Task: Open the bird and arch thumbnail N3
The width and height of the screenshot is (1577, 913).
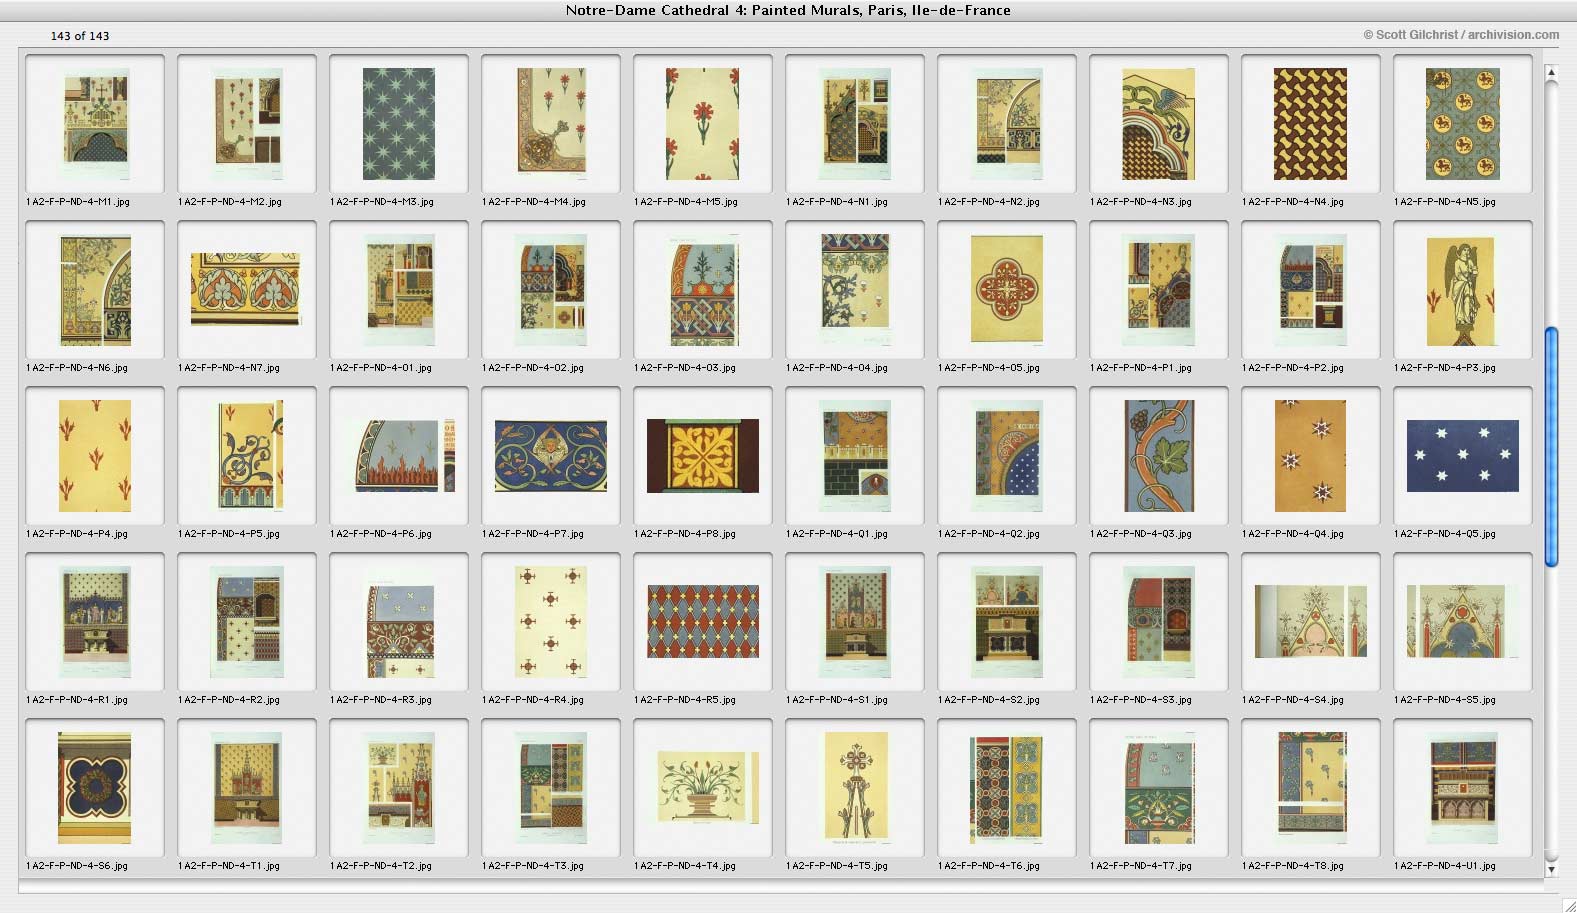Action: pyautogui.click(x=1159, y=124)
